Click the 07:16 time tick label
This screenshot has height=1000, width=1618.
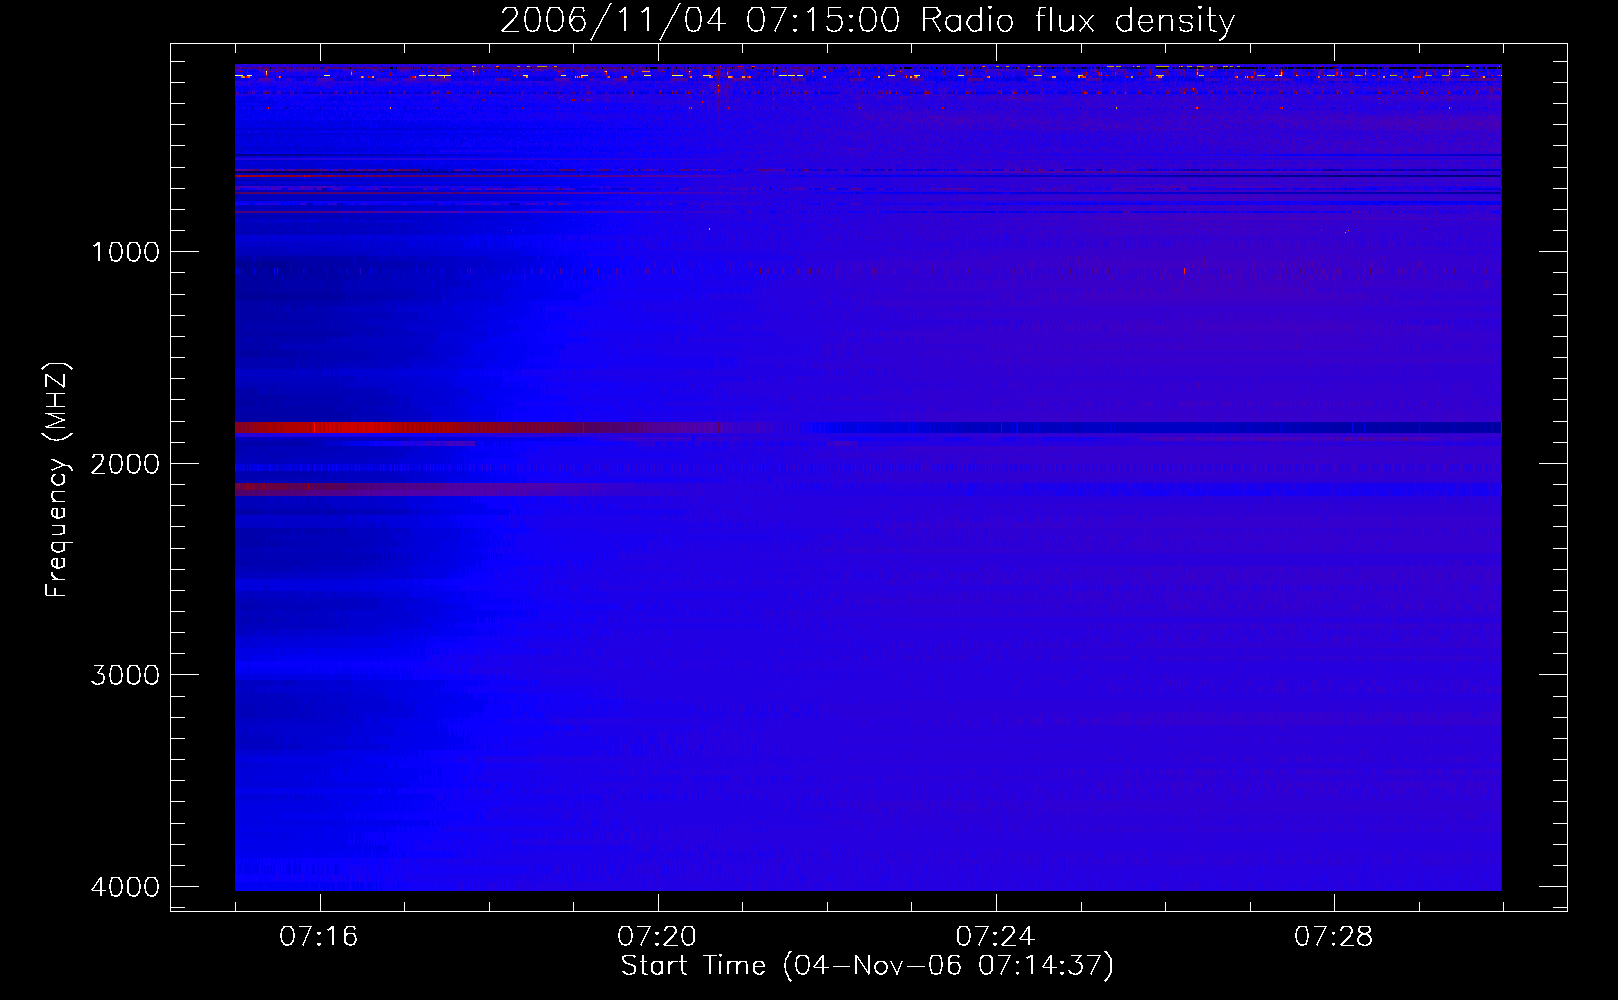[319, 937]
